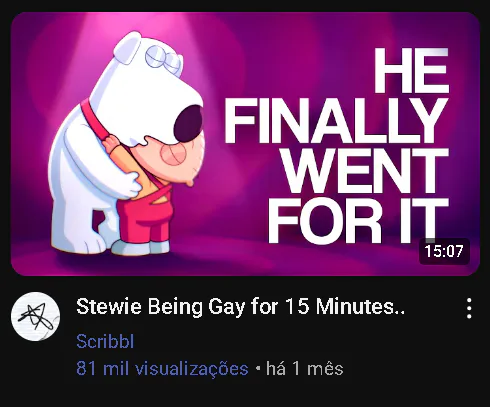Click the word 'HE' on thumbnail
Viewport: 490px width, 407px height.
tap(411, 71)
